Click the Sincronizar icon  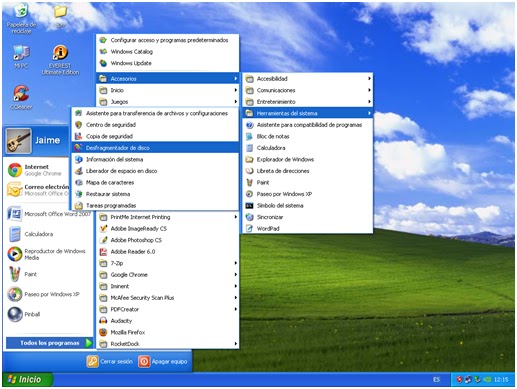pyautogui.click(x=249, y=217)
